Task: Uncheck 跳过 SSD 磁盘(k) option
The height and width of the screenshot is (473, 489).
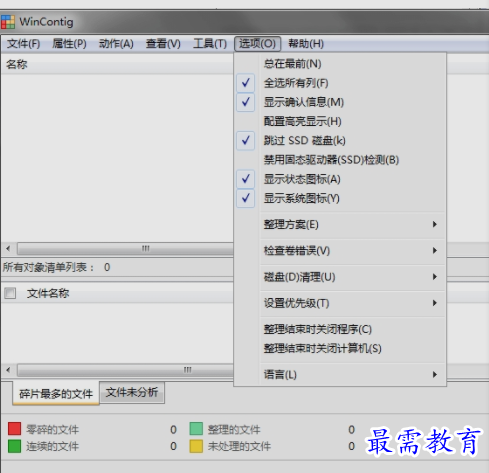Action: tap(340, 141)
